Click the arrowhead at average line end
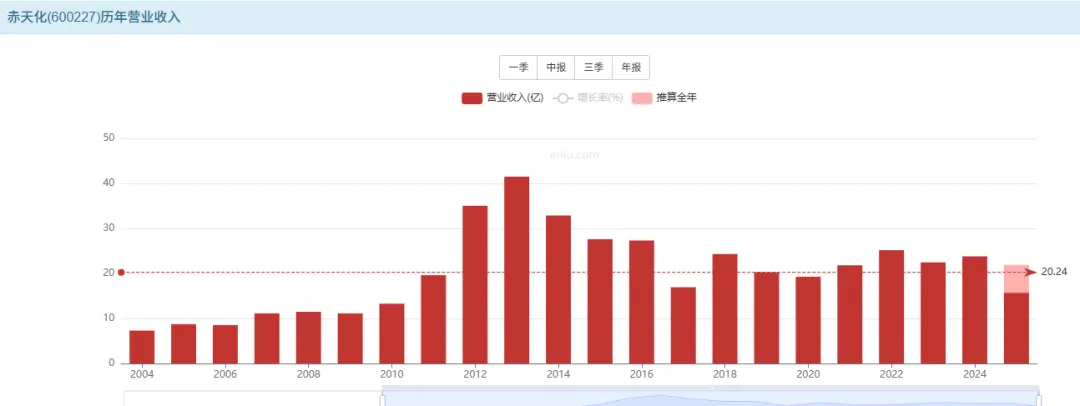1080x406 pixels. pyautogui.click(x=1031, y=272)
